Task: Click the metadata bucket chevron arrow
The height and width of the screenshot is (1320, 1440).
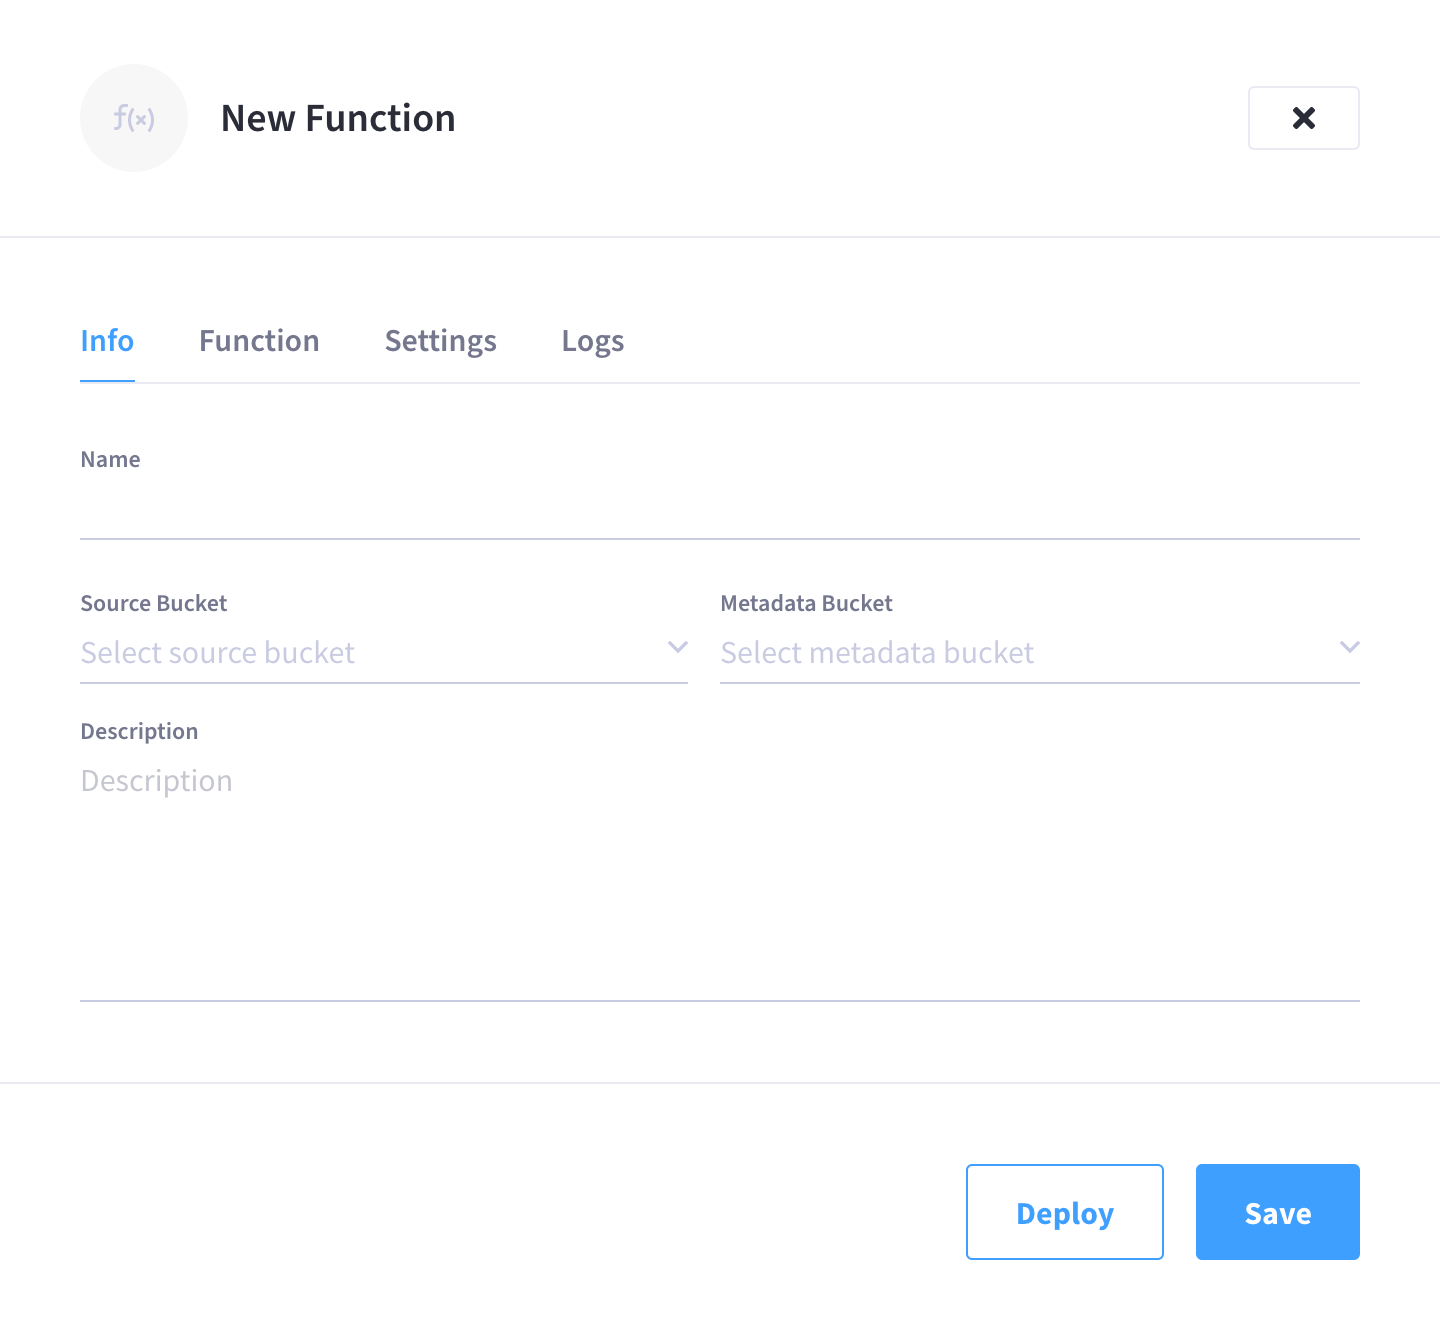Action: pyautogui.click(x=1350, y=647)
